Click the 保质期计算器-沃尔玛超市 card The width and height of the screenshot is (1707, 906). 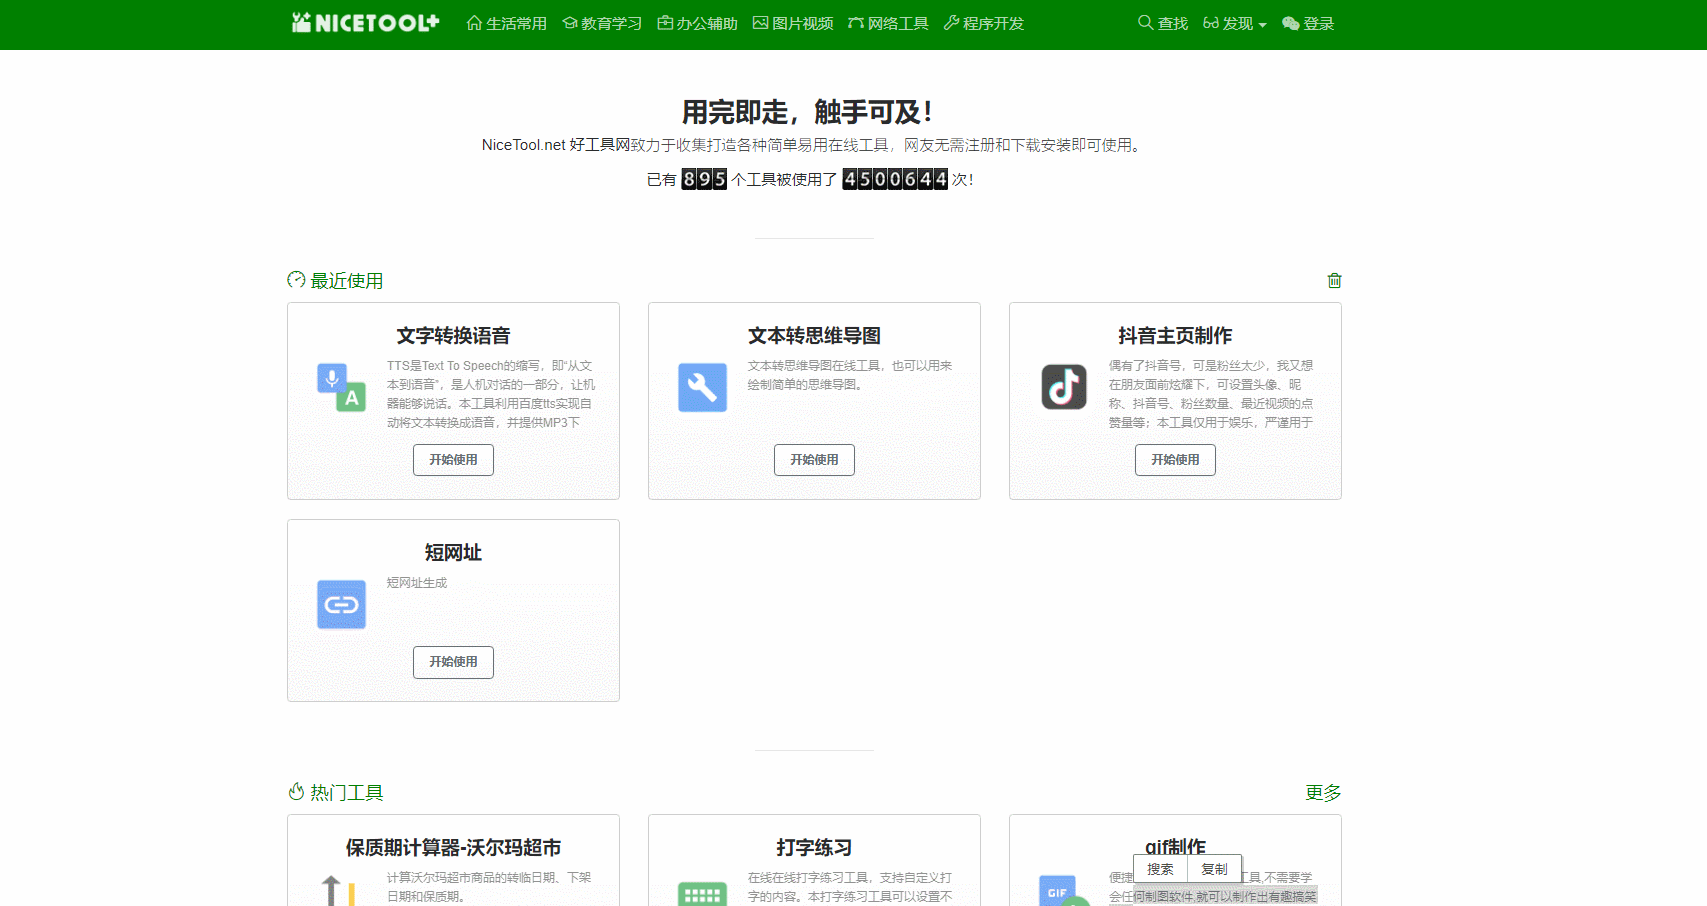click(x=453, y=848)
